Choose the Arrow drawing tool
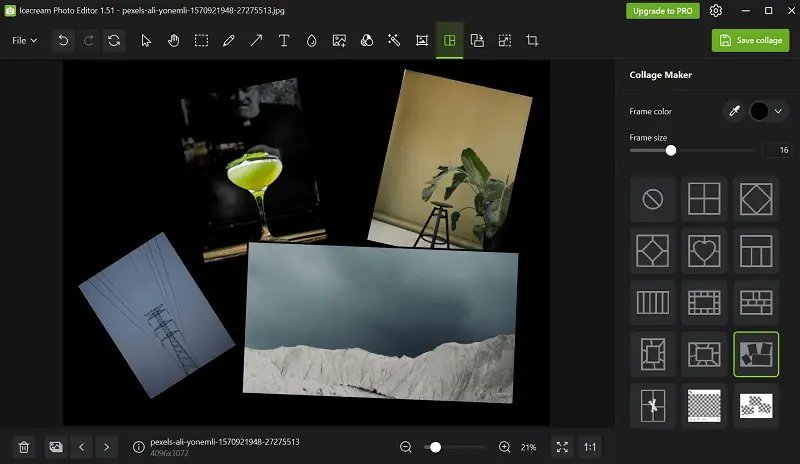 (256, 41)
